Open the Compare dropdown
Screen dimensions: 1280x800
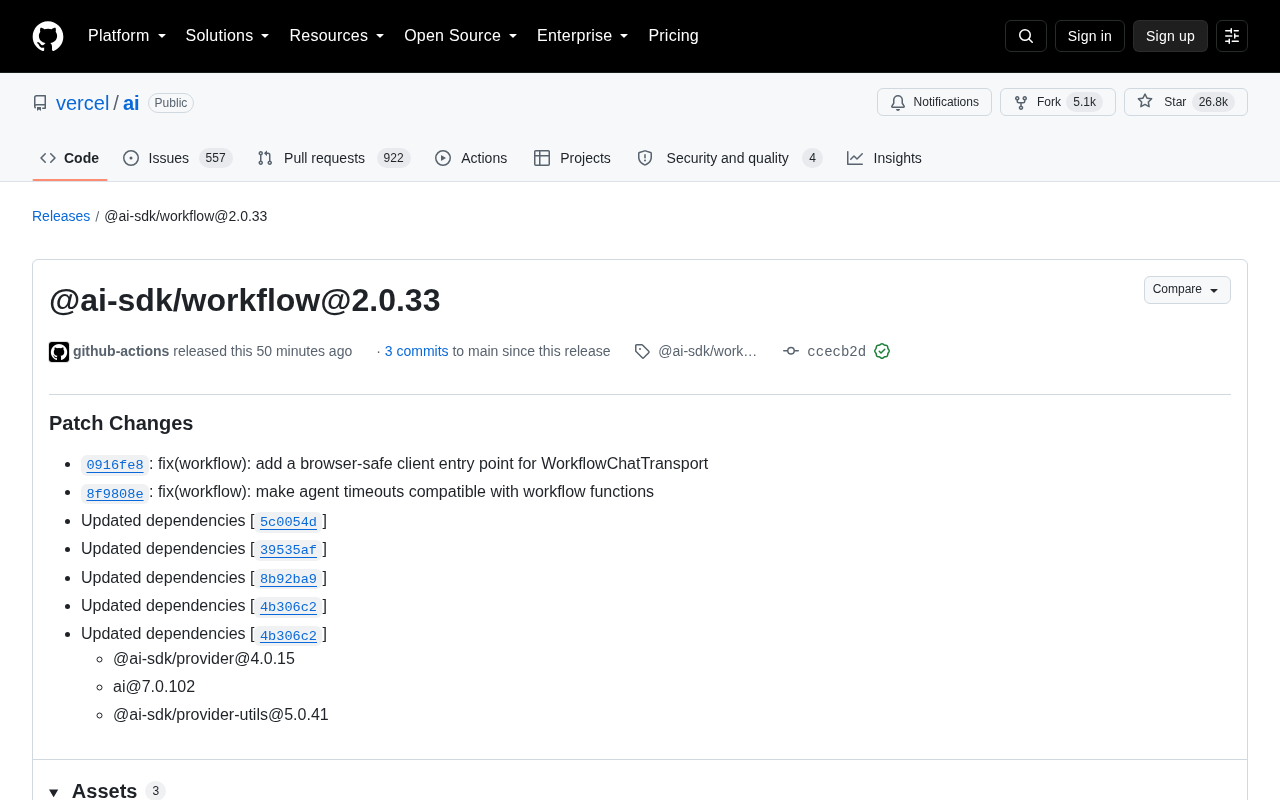click(x=1187, y=290)
